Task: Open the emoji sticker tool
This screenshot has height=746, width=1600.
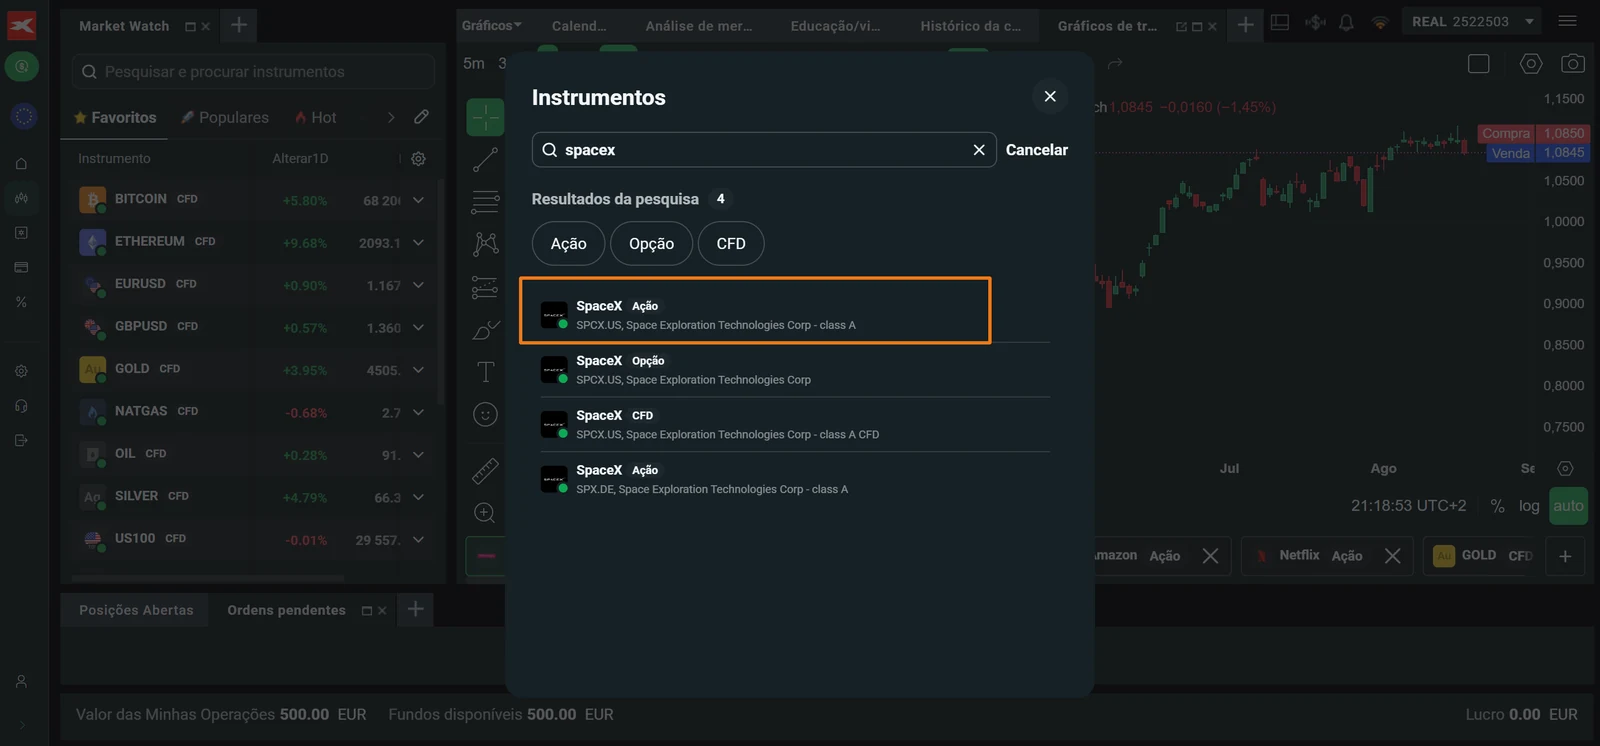Action: (x=485, y=414)
